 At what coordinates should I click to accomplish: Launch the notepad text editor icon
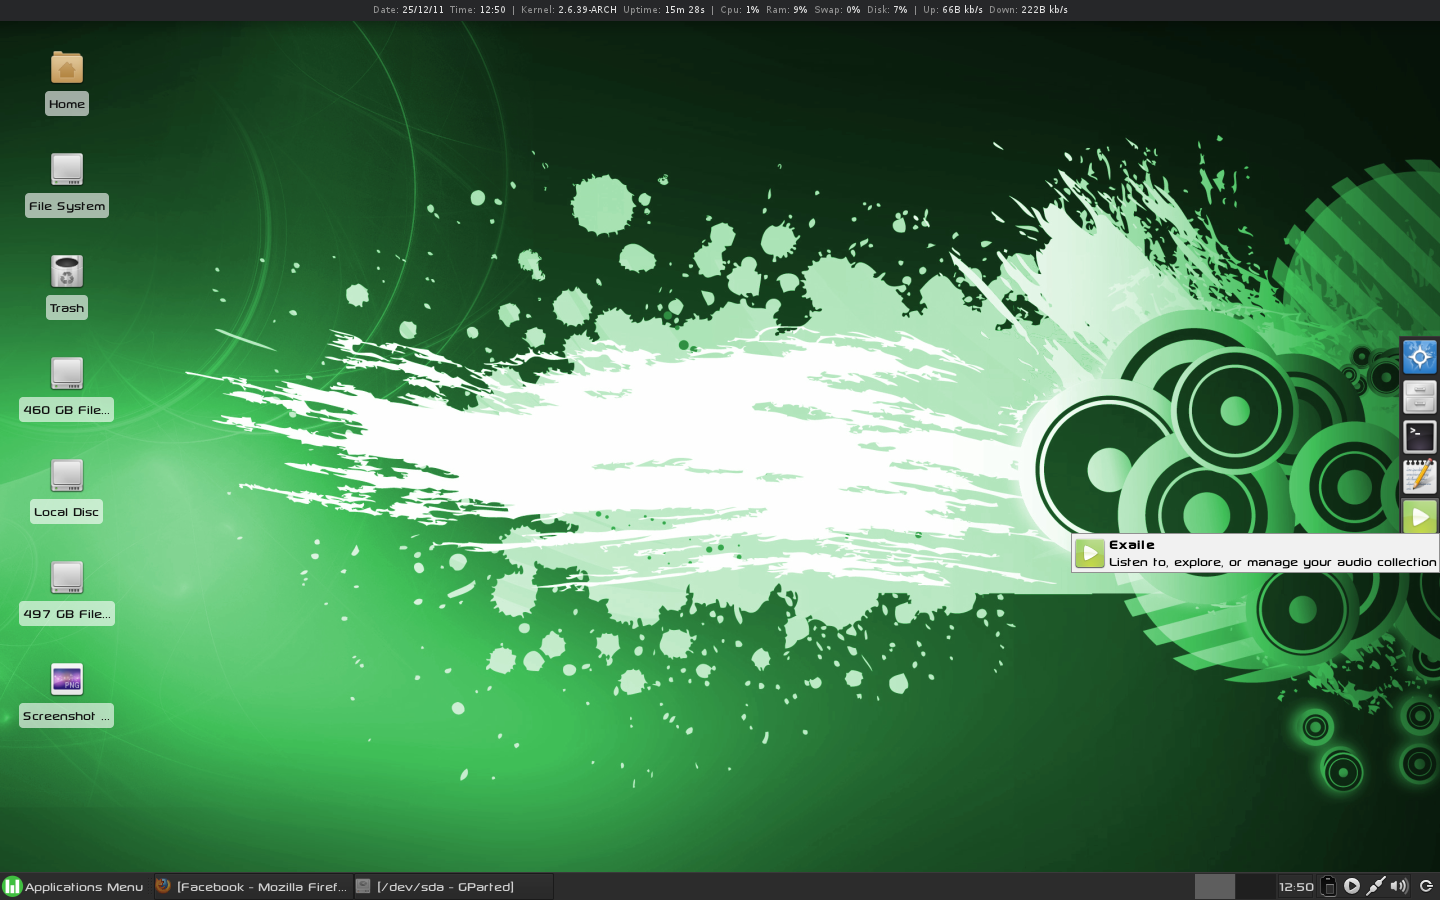pos(1419,477)
